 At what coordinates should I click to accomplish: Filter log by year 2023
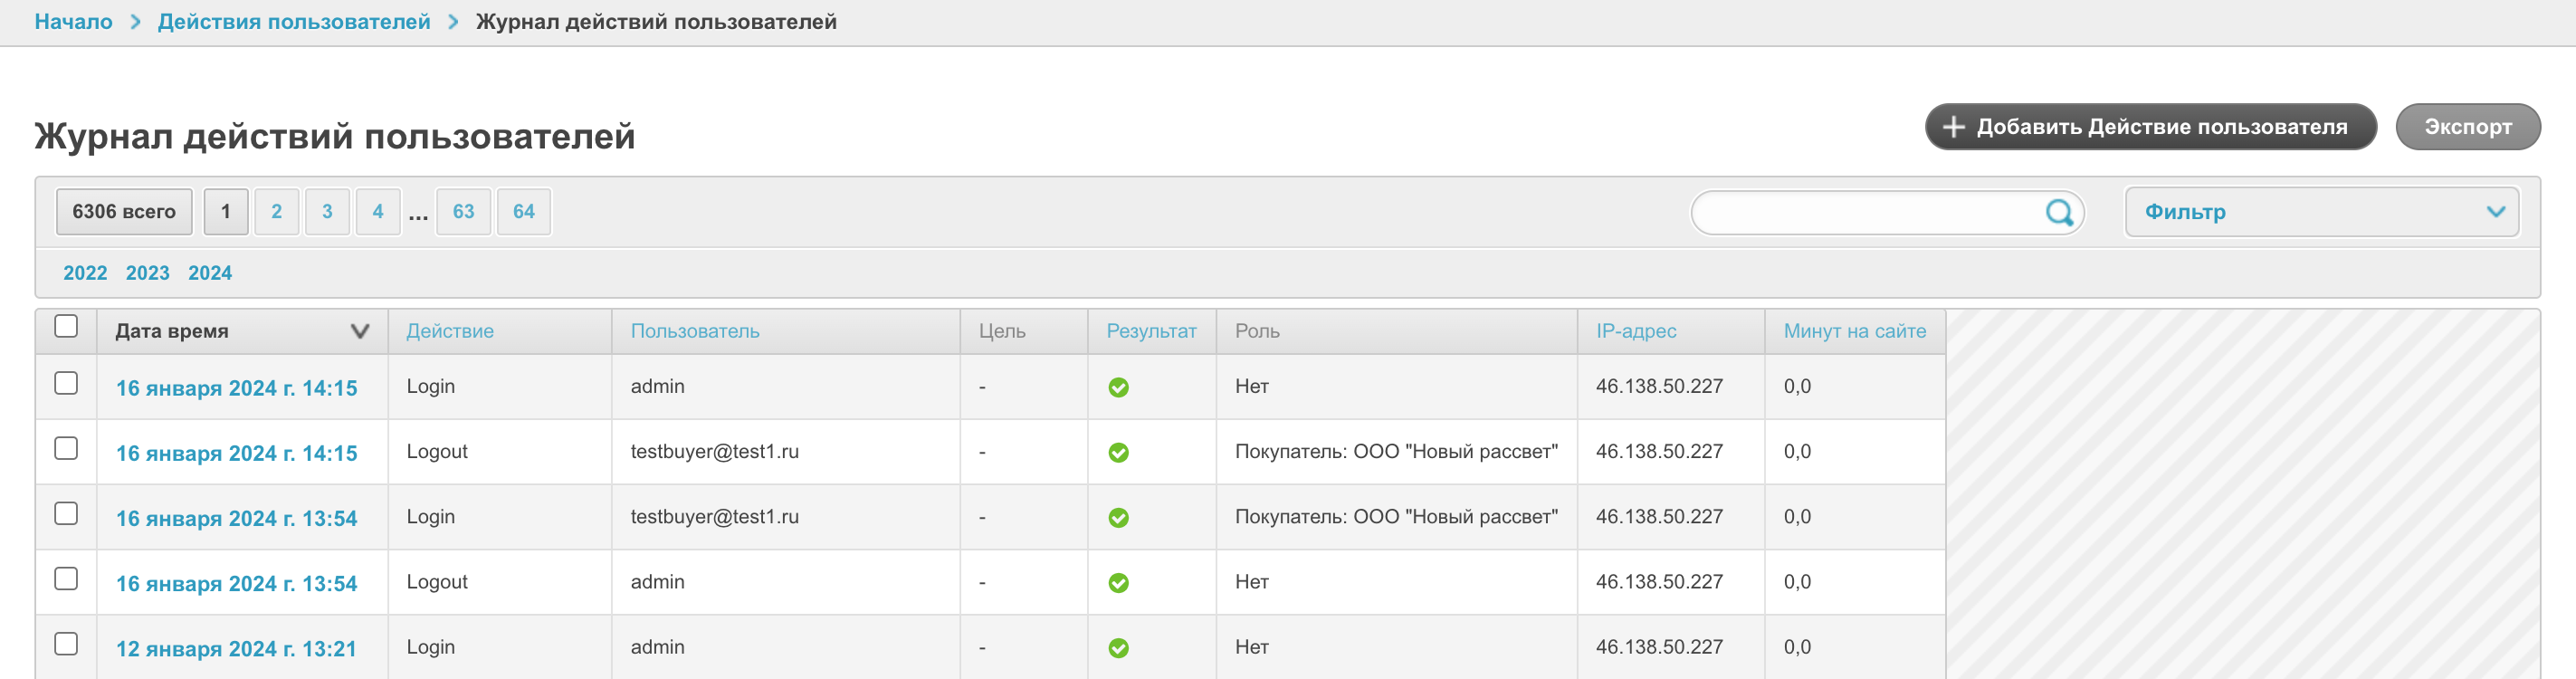(147, 273)
